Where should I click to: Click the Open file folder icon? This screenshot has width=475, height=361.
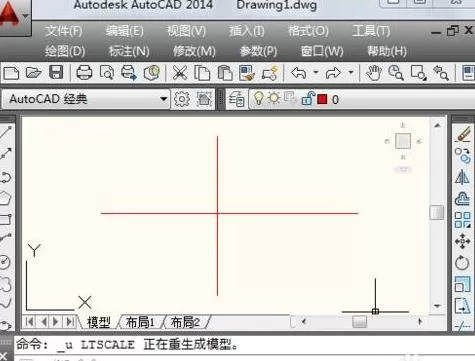pos(33,73)
